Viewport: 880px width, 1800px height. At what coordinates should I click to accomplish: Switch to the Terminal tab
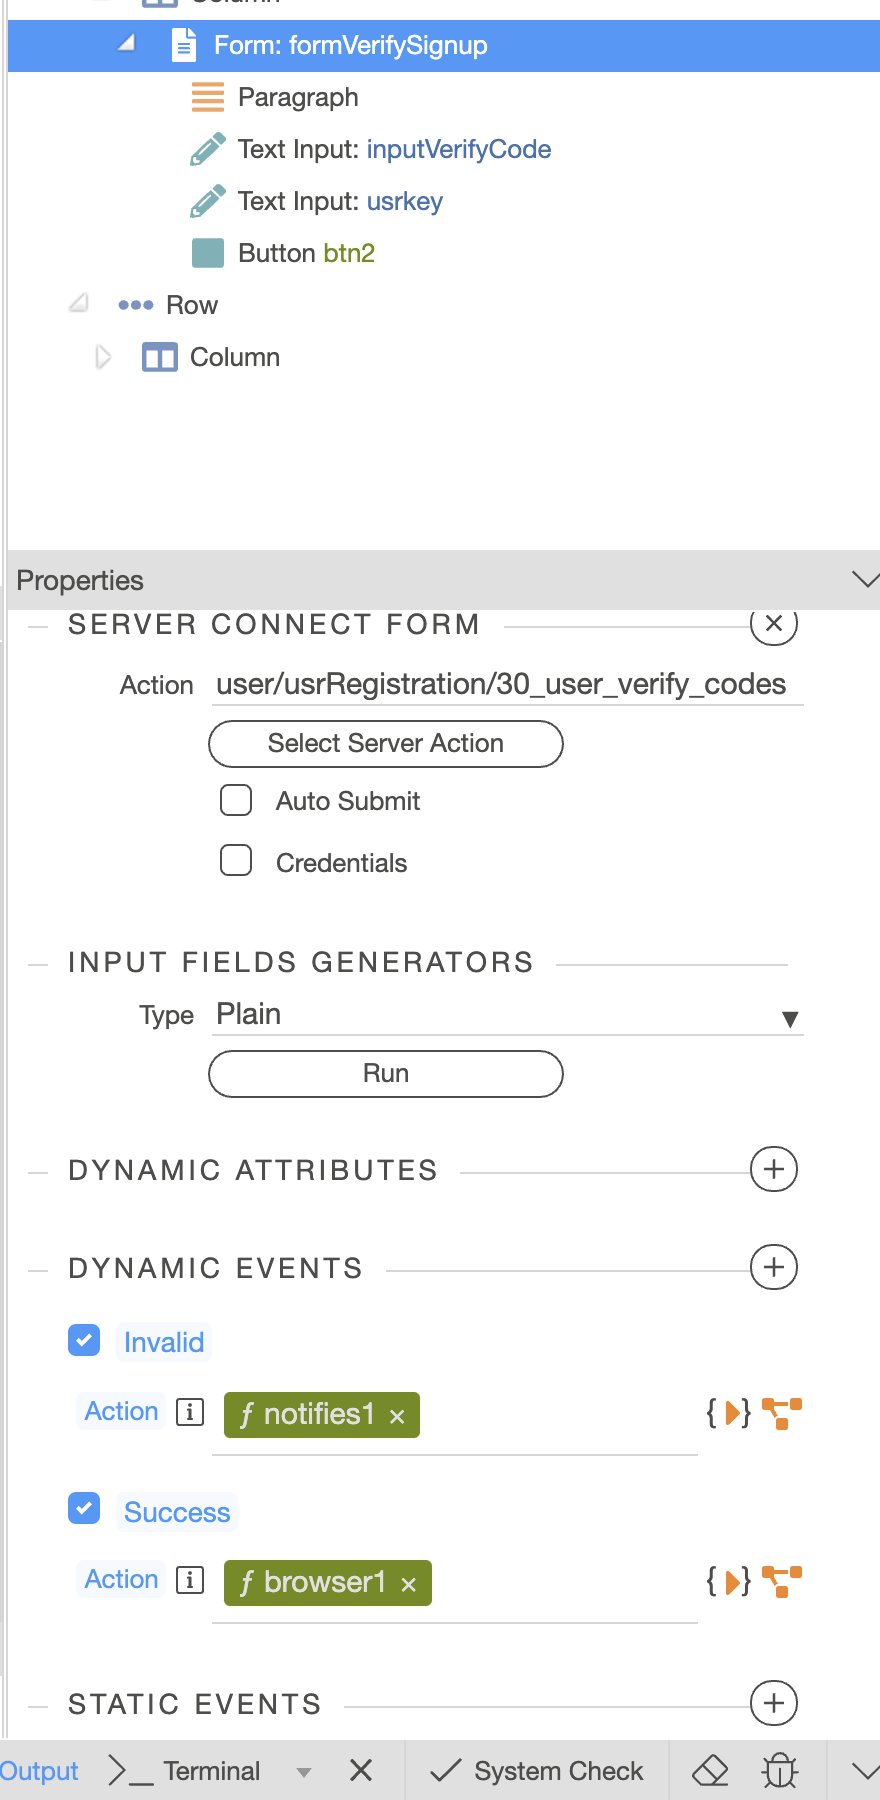coord(211,1771)
